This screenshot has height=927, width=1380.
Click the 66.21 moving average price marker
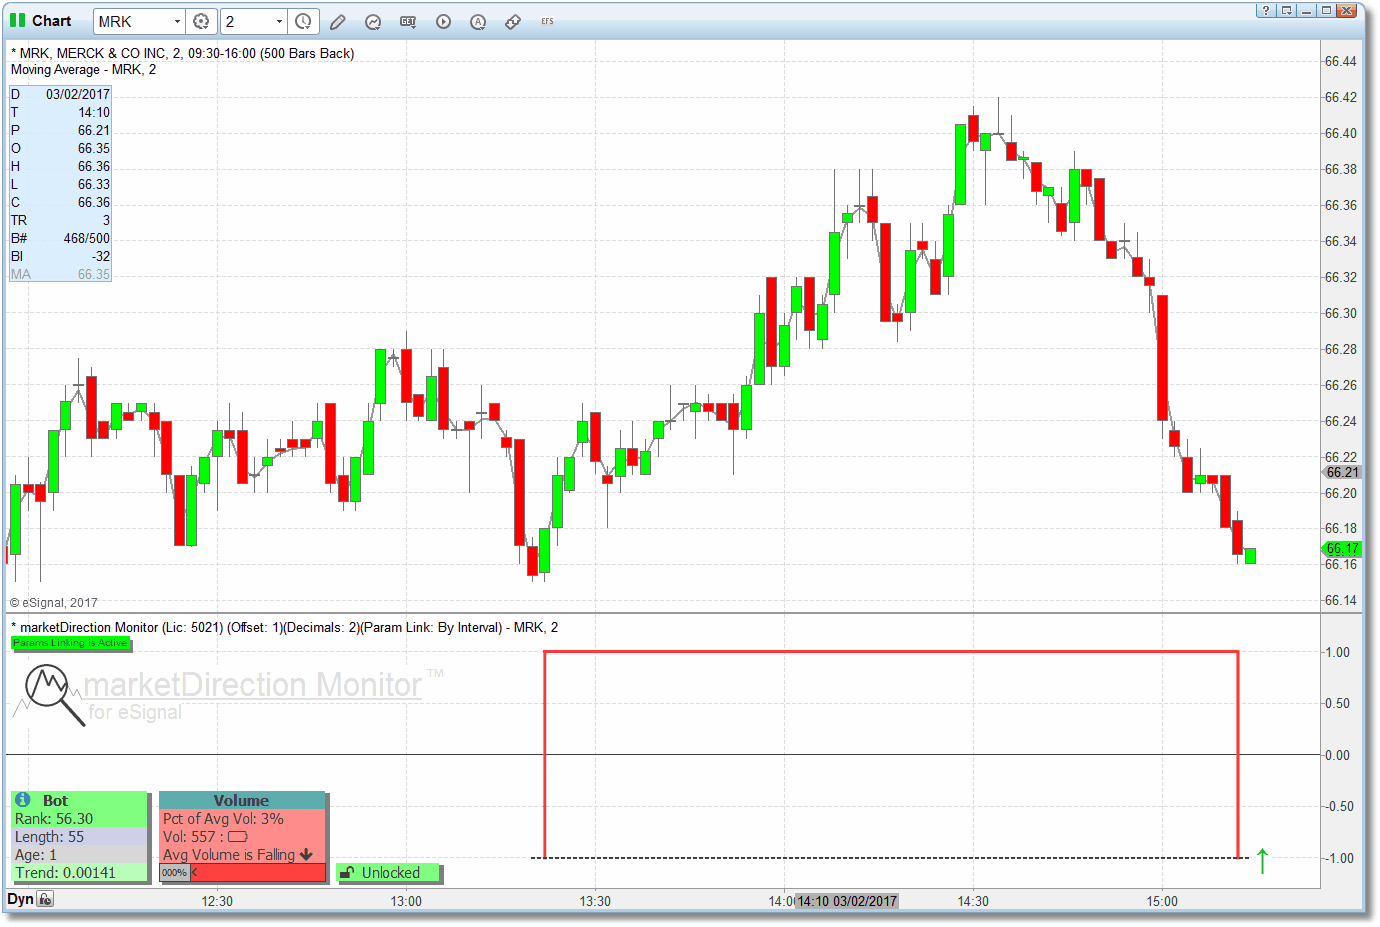[x=1342, y=472]
